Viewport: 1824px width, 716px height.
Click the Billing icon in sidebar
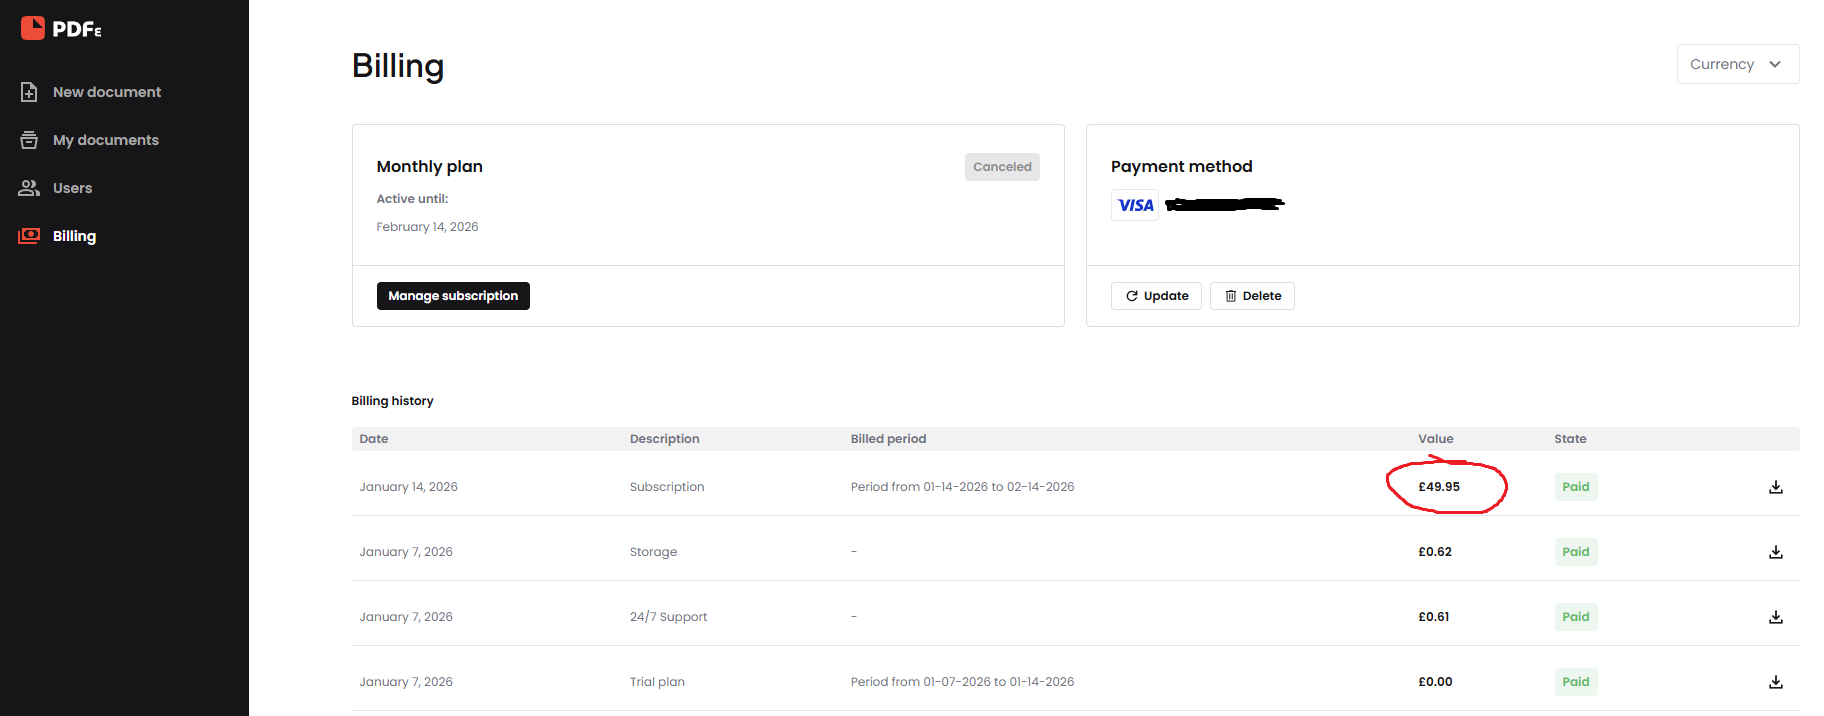point(29,236)
